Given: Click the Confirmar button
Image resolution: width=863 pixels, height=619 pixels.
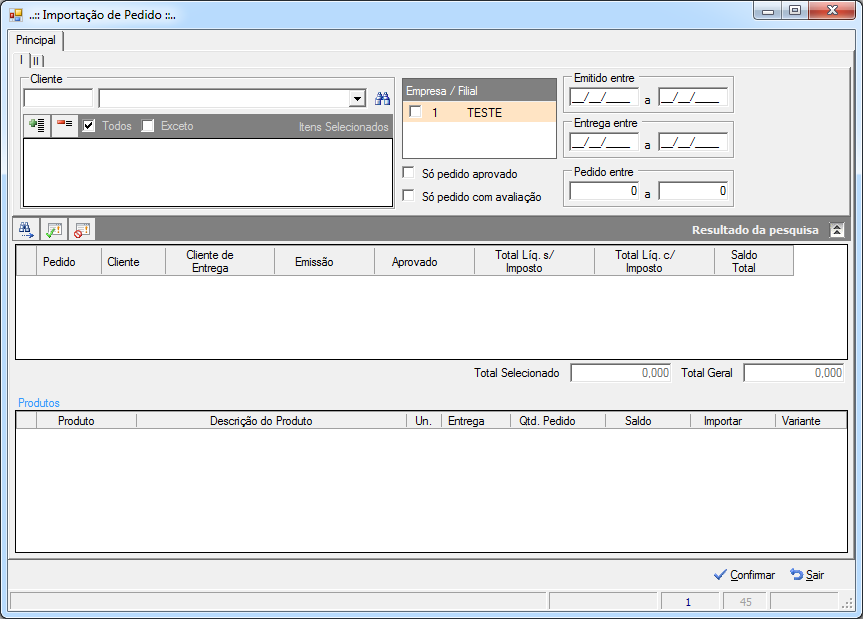Looking at the screenshot, I should [x=744, y=575].
